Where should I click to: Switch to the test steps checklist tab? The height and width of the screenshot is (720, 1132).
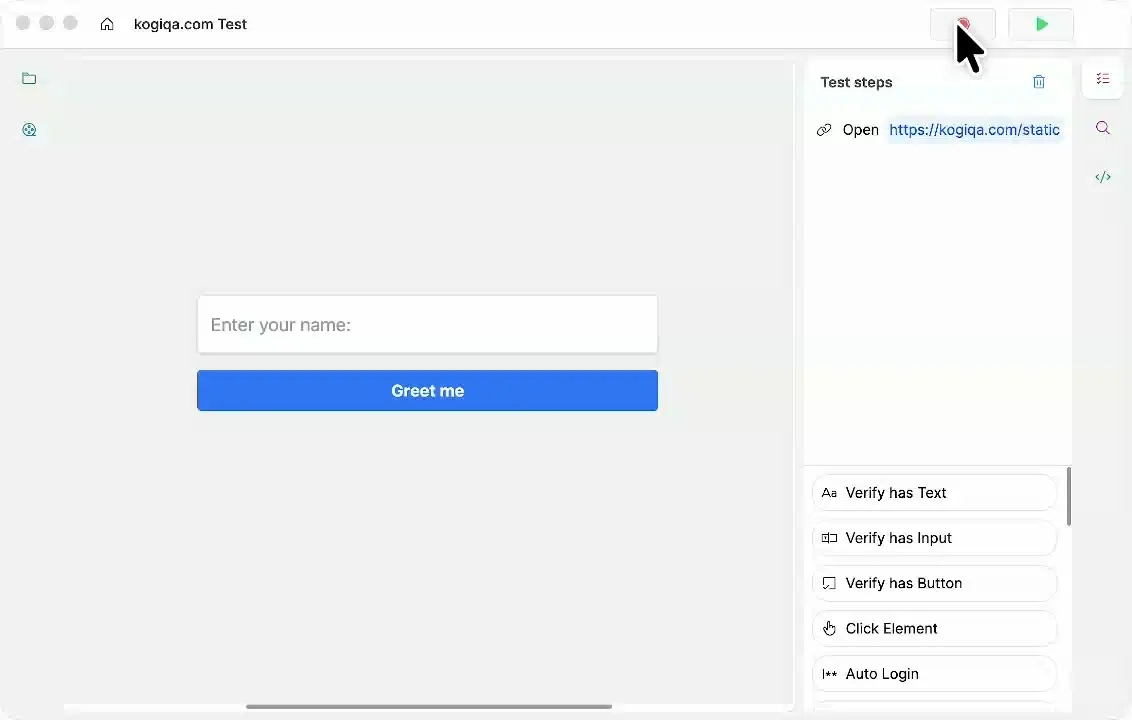pos(1103,79)
